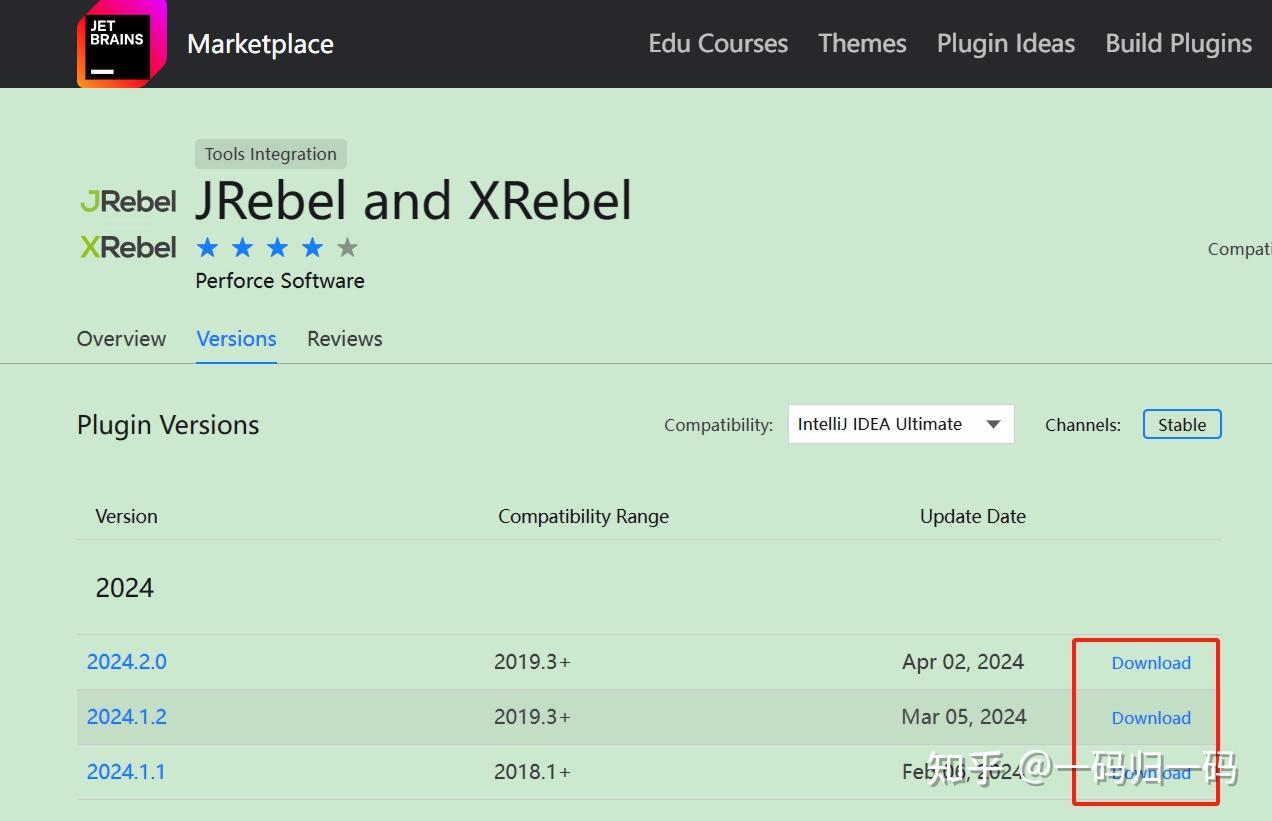The height and width of the screenshot is (821, 1272).
Task: Open Plugin Ideas in the header
Action: coord(1005,44)
